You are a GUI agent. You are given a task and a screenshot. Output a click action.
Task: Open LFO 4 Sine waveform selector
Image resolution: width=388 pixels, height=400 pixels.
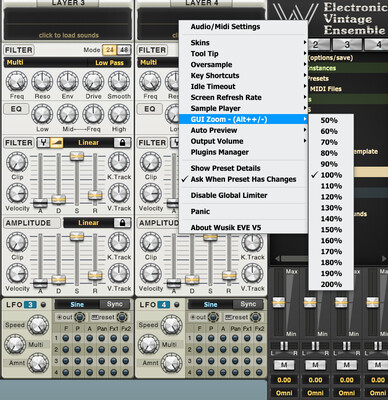pos(210,304)
